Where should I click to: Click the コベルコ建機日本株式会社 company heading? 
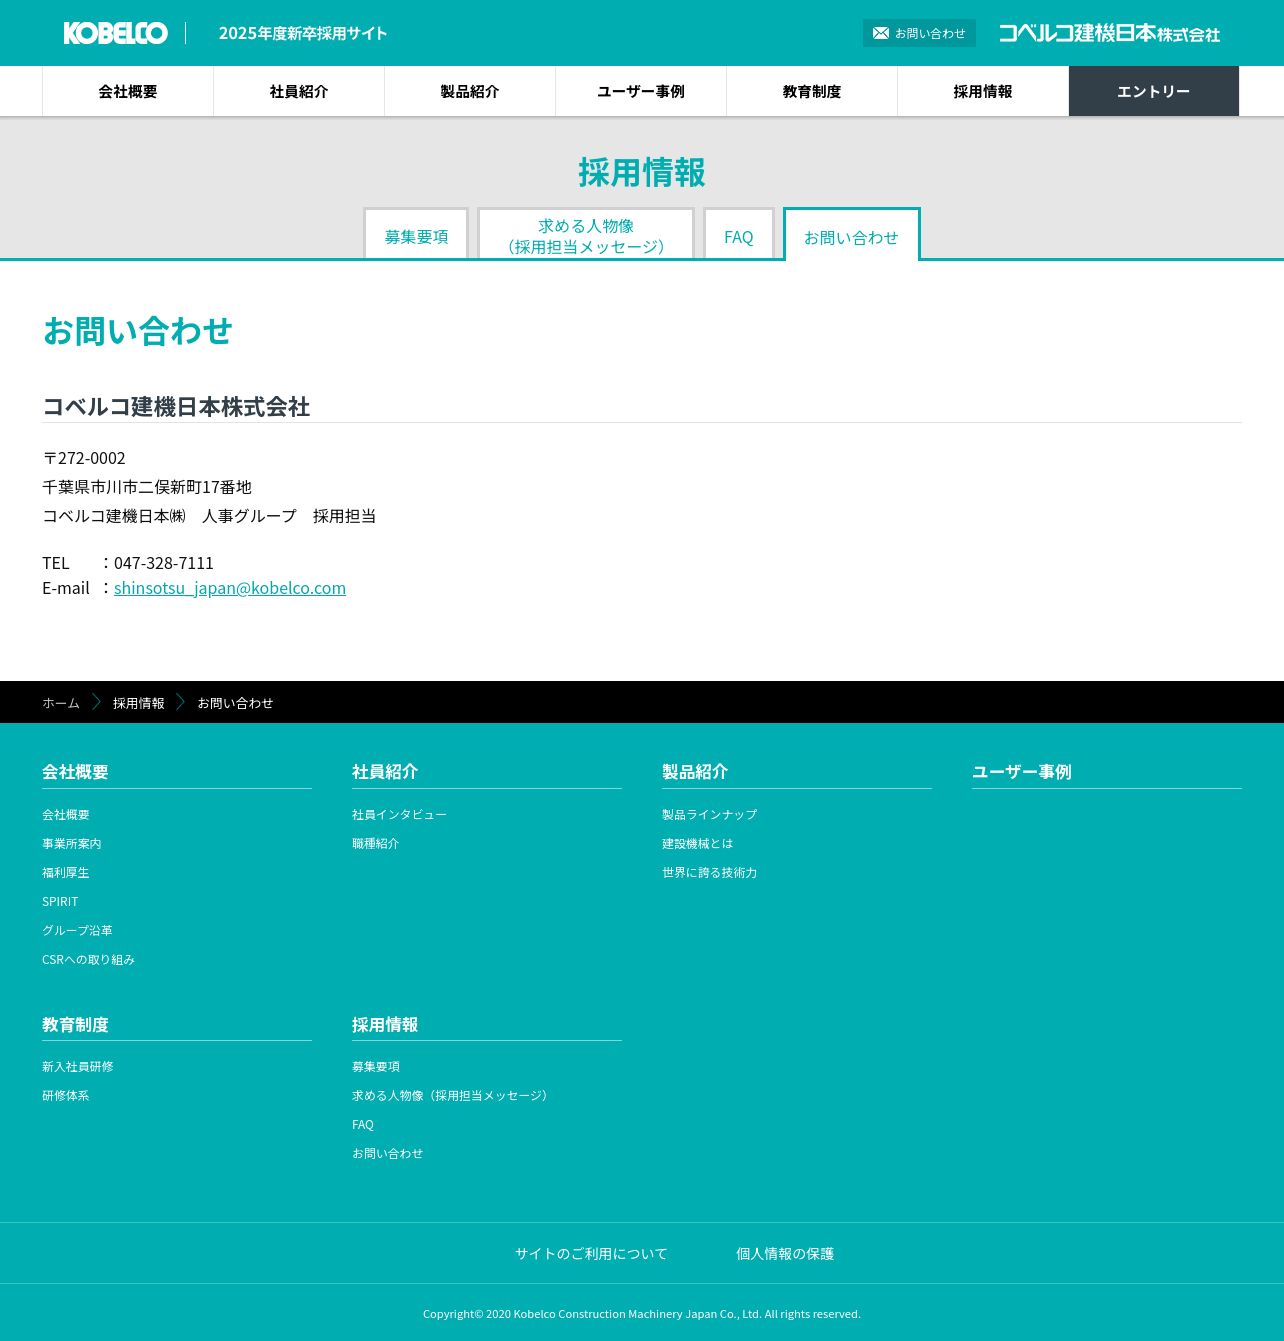coord(176,407)
